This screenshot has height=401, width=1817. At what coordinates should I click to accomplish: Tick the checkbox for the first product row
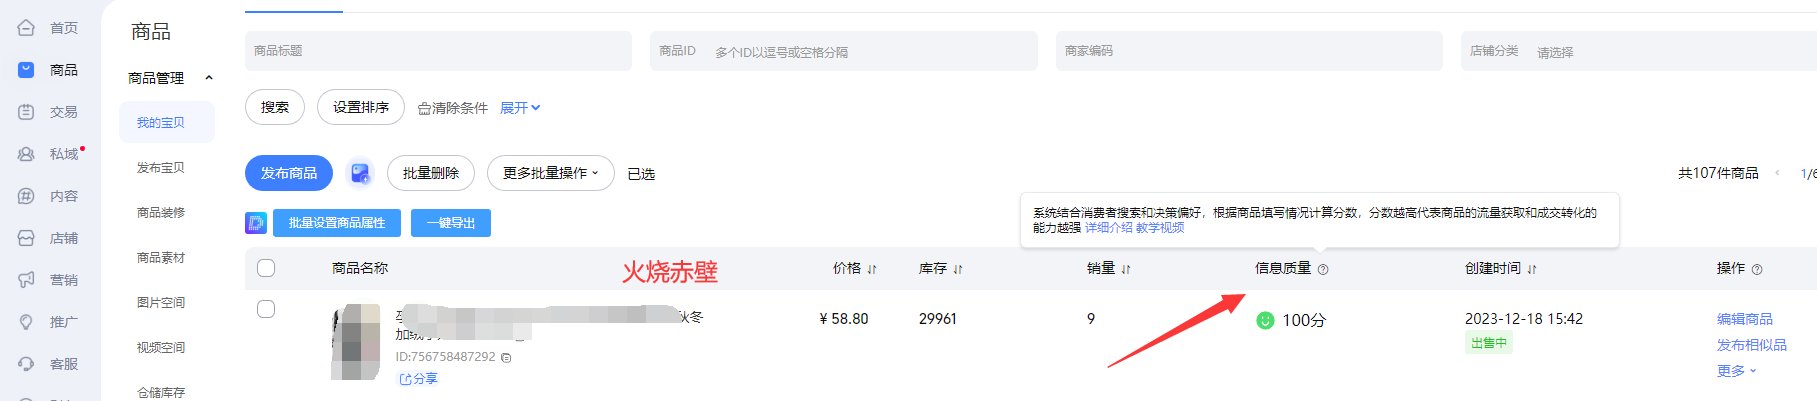(x=266, y=309)
